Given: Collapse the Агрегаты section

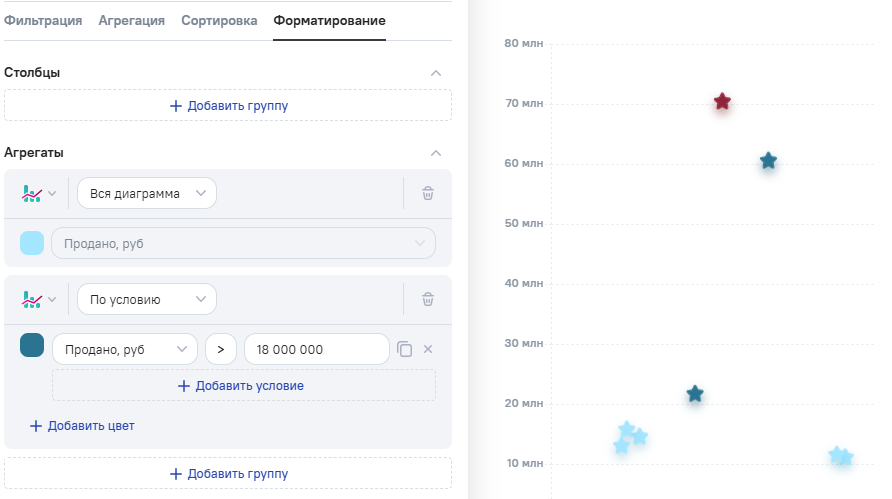Looking at the screenshot, I should coord(435,153).
